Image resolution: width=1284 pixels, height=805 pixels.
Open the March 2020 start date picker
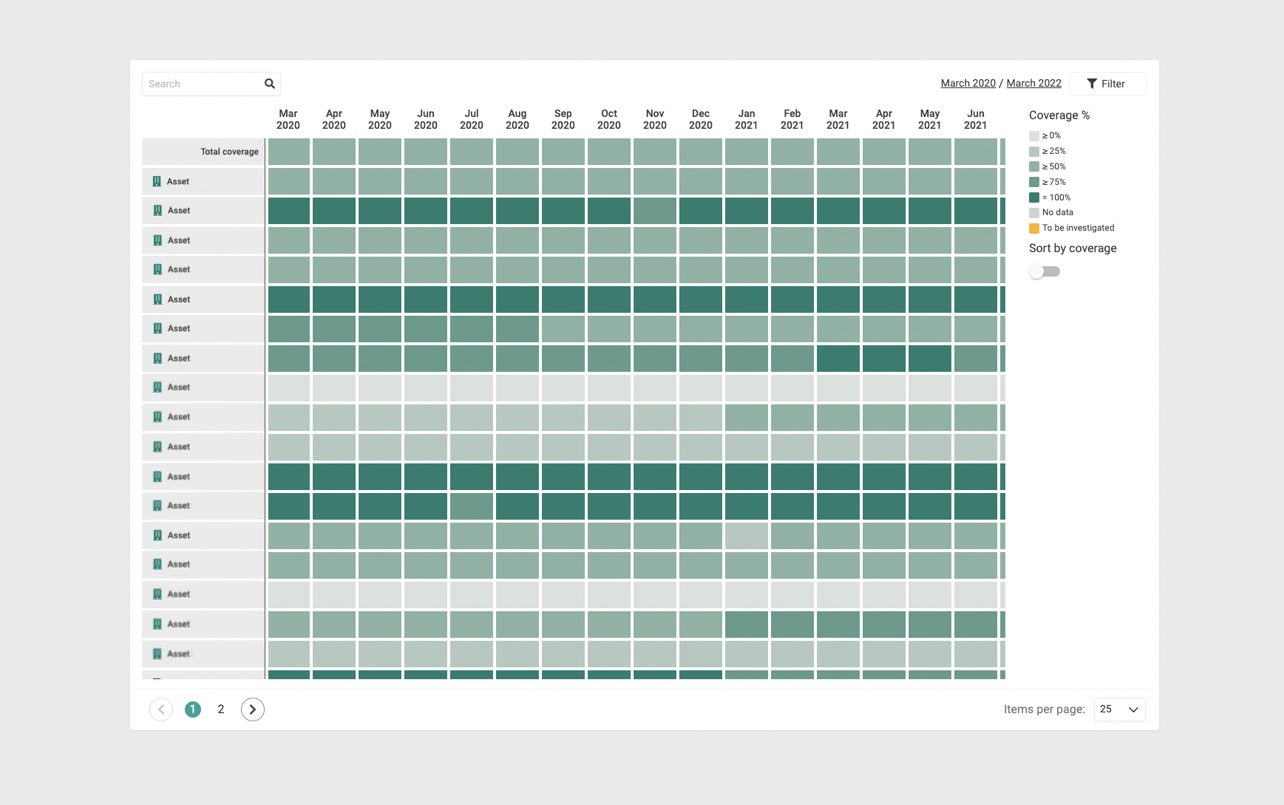tap(967, 84)
